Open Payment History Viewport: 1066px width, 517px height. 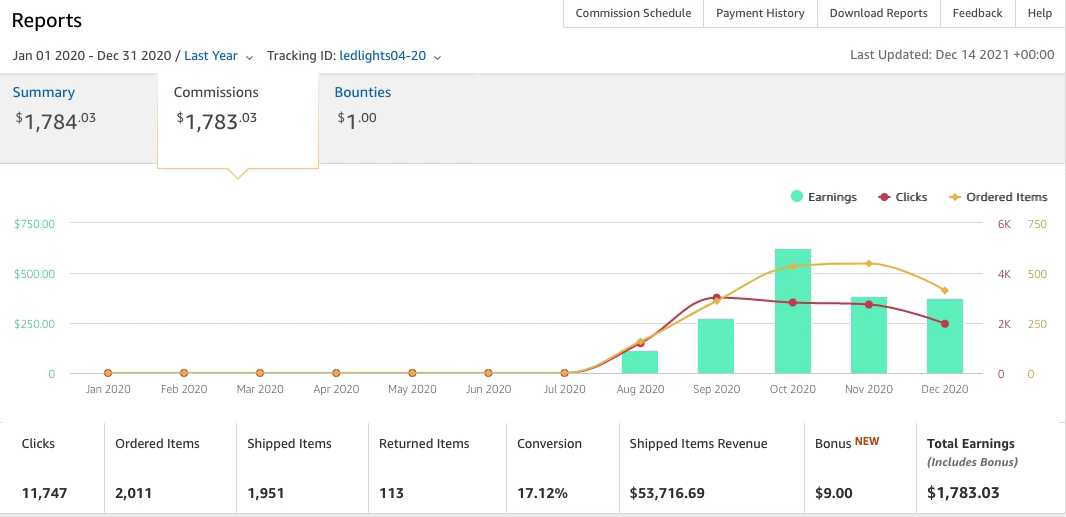click(760, 14)
